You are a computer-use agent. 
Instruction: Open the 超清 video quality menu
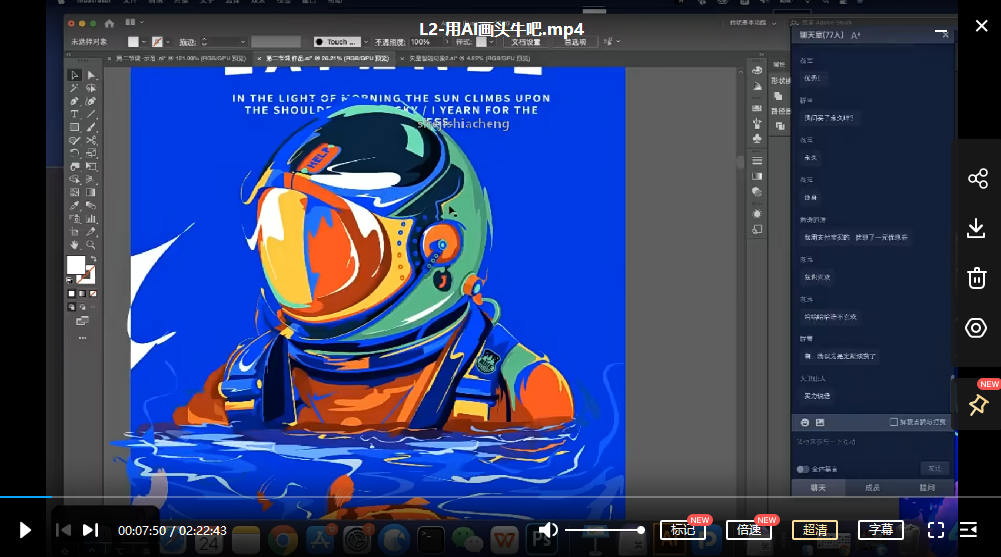[815, 530]
